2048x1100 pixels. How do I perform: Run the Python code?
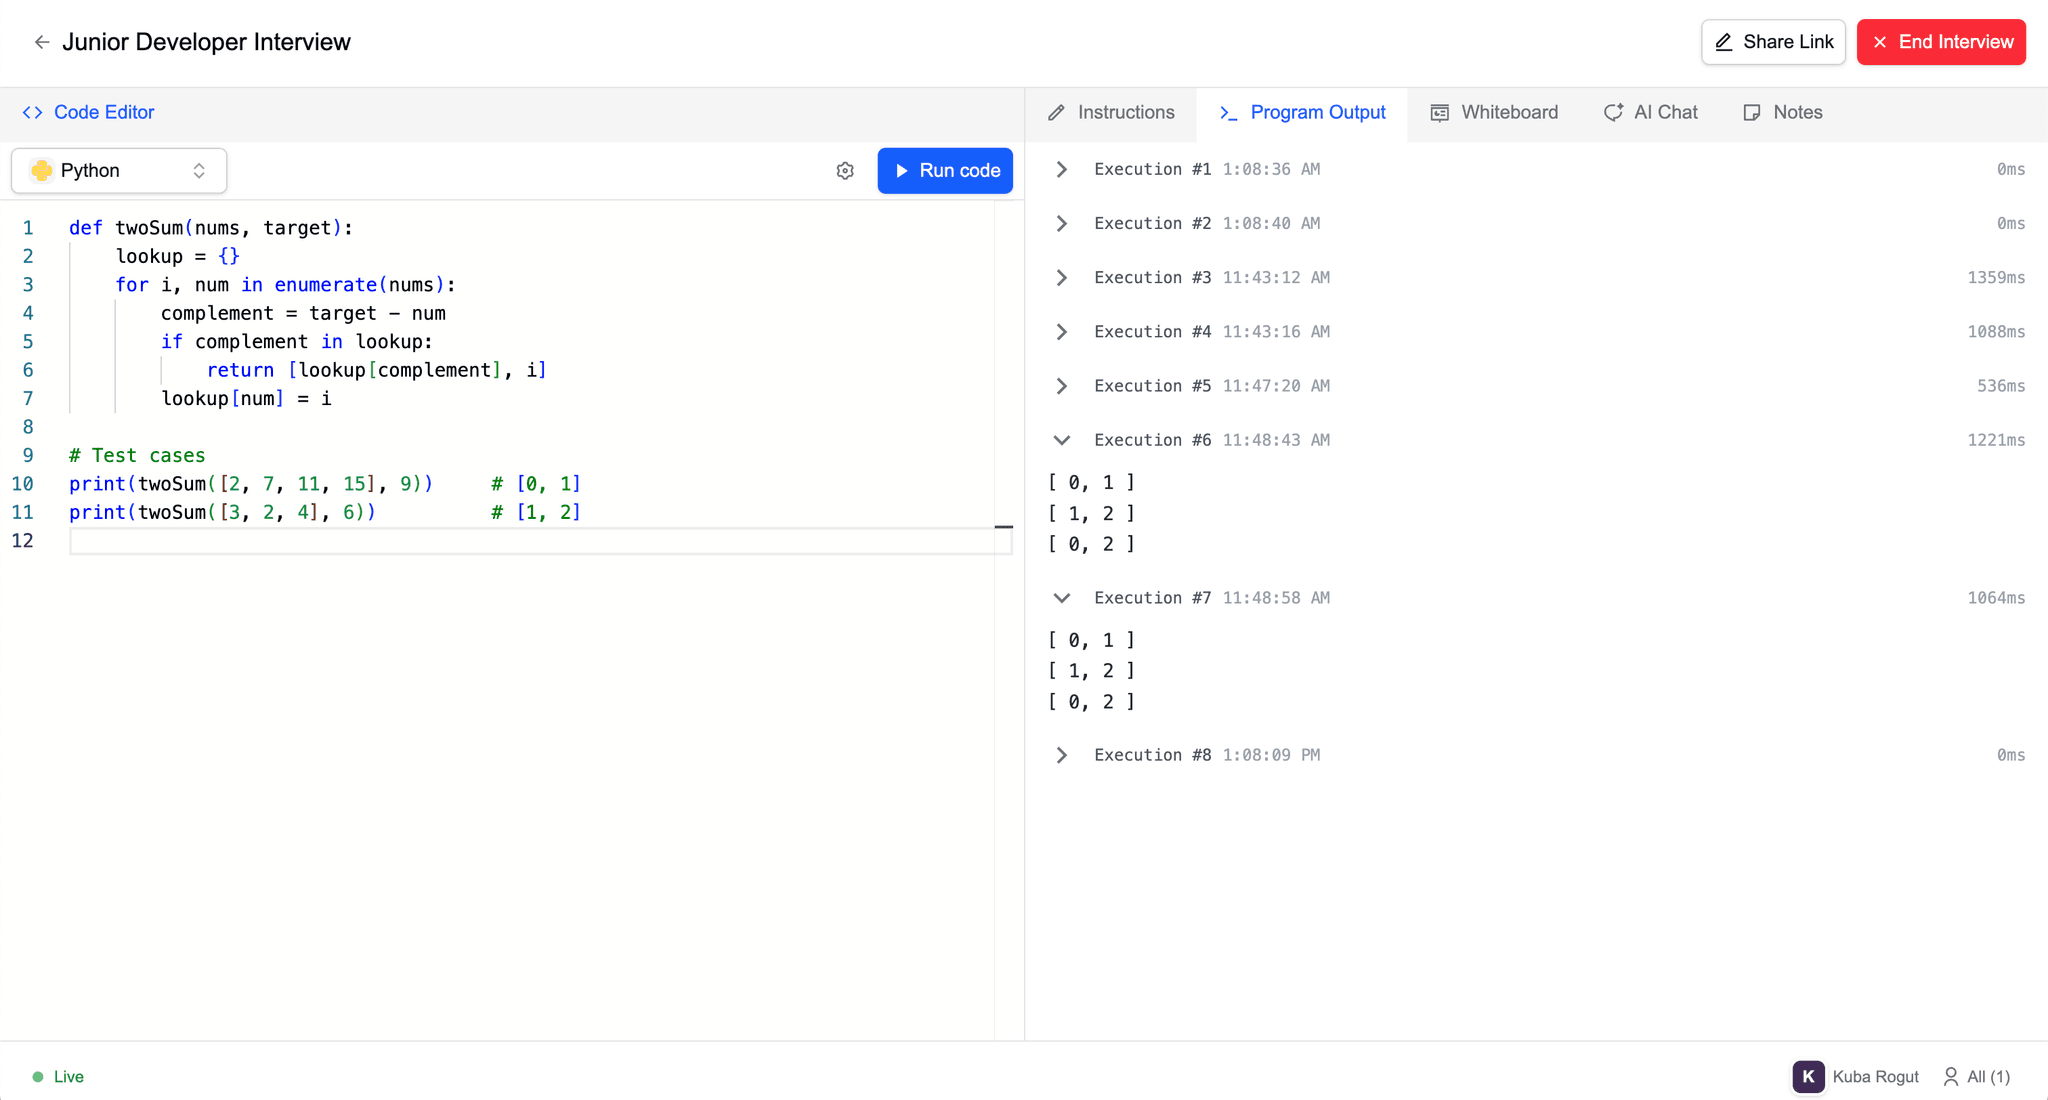[x=944, y=170]
